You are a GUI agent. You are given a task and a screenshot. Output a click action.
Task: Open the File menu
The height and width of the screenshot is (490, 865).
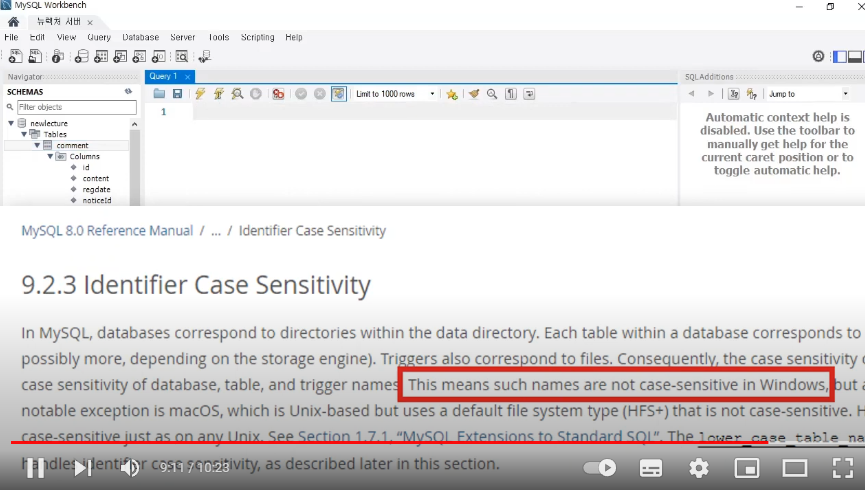[x=11, y=37]
